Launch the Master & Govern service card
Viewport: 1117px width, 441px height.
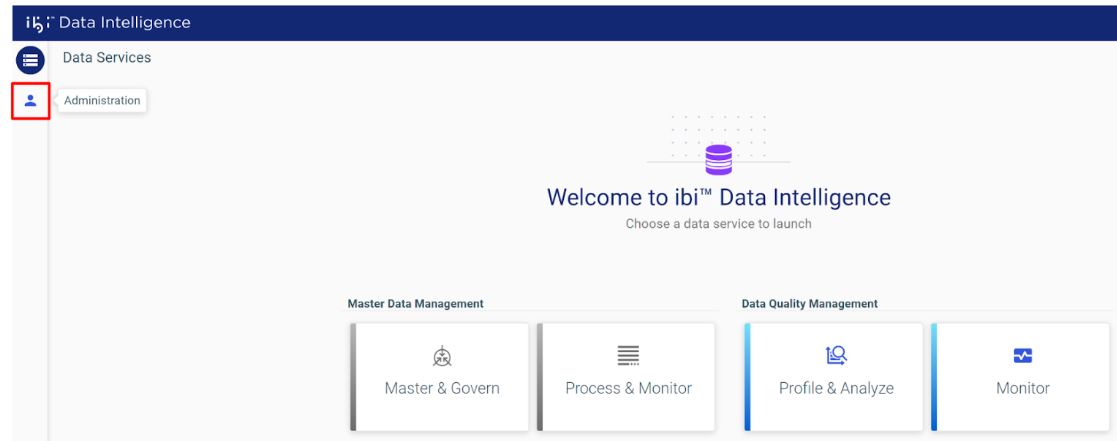click(440, 377)
